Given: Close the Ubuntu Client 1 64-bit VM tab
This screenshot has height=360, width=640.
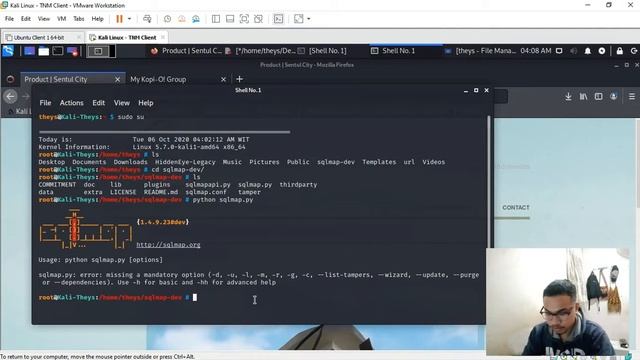Looking at the screenshot, I should pyautogui.click(x=79, y=38).
